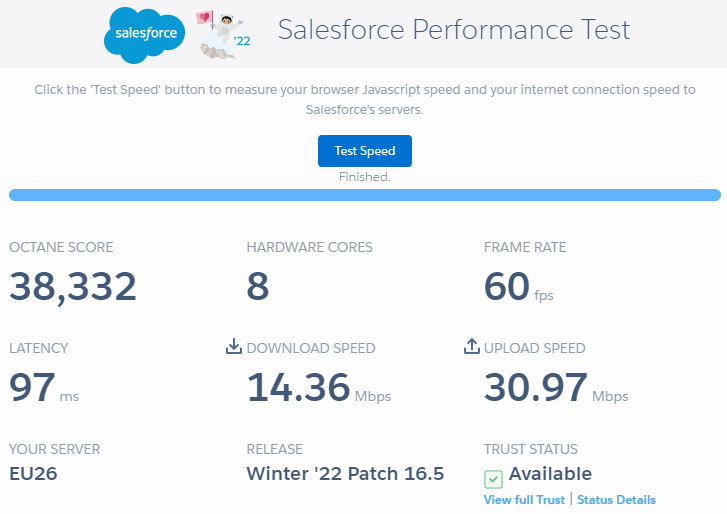Click the ms unit next to latency
The width and height of the screenshot is (727, 514).
click(x=69, y=397)
